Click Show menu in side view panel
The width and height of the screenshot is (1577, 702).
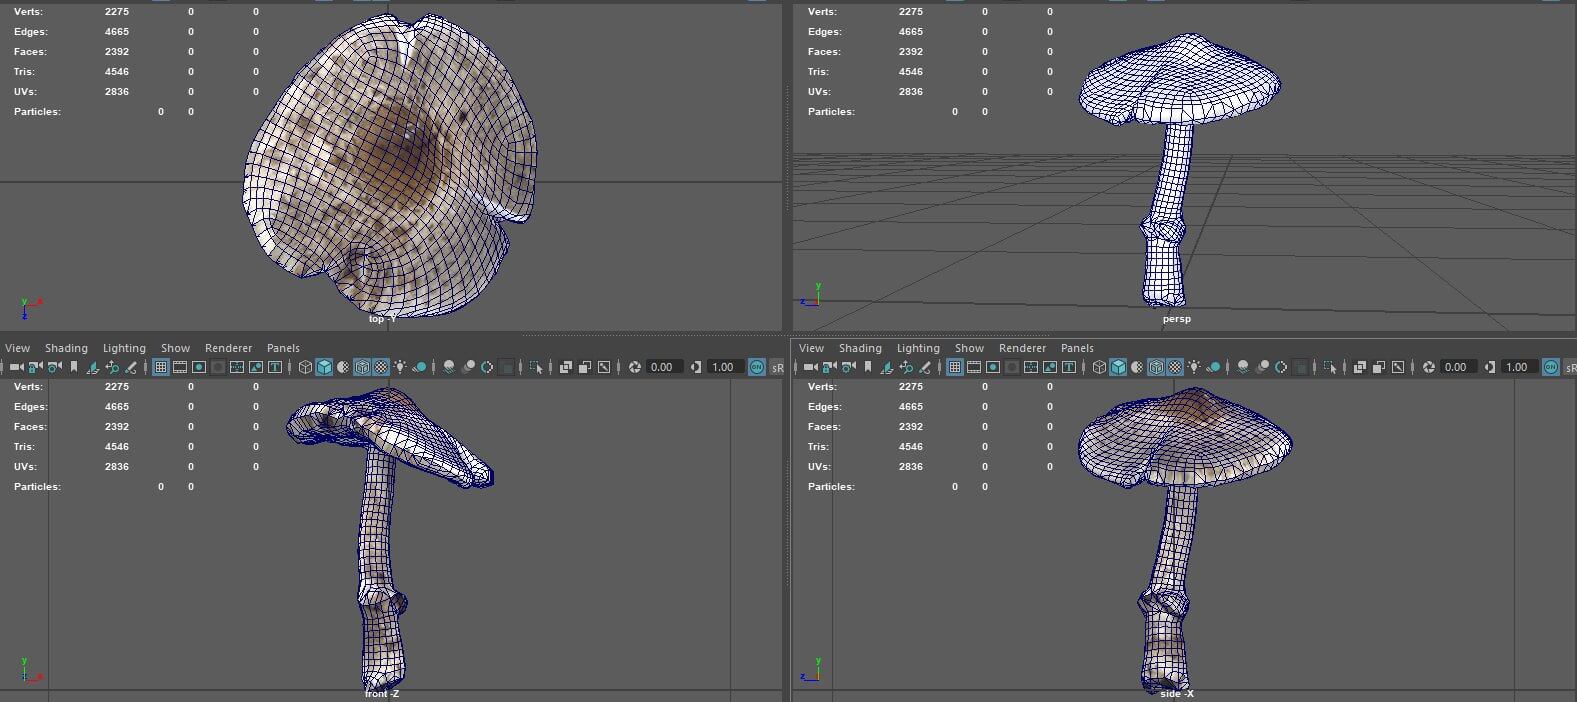[969, 348]
